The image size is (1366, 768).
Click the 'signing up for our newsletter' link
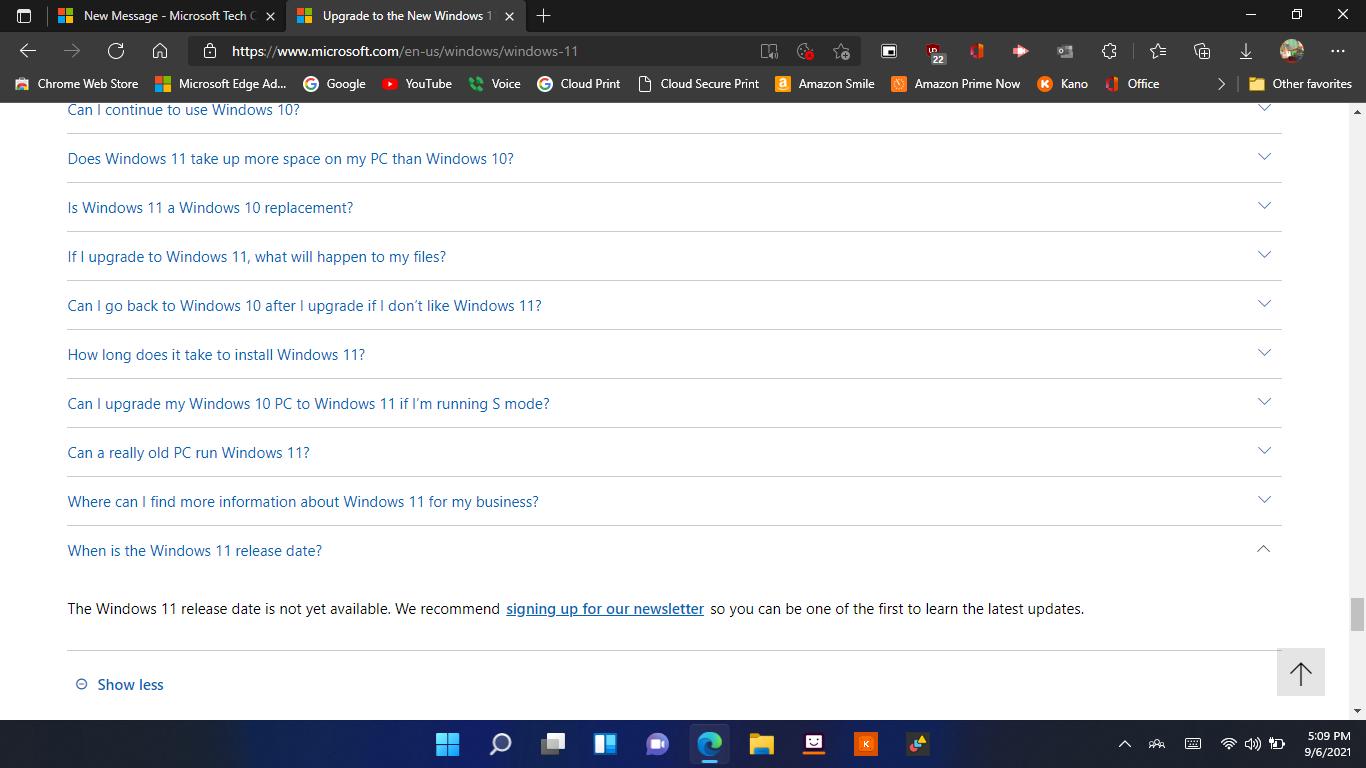(604, 608)
